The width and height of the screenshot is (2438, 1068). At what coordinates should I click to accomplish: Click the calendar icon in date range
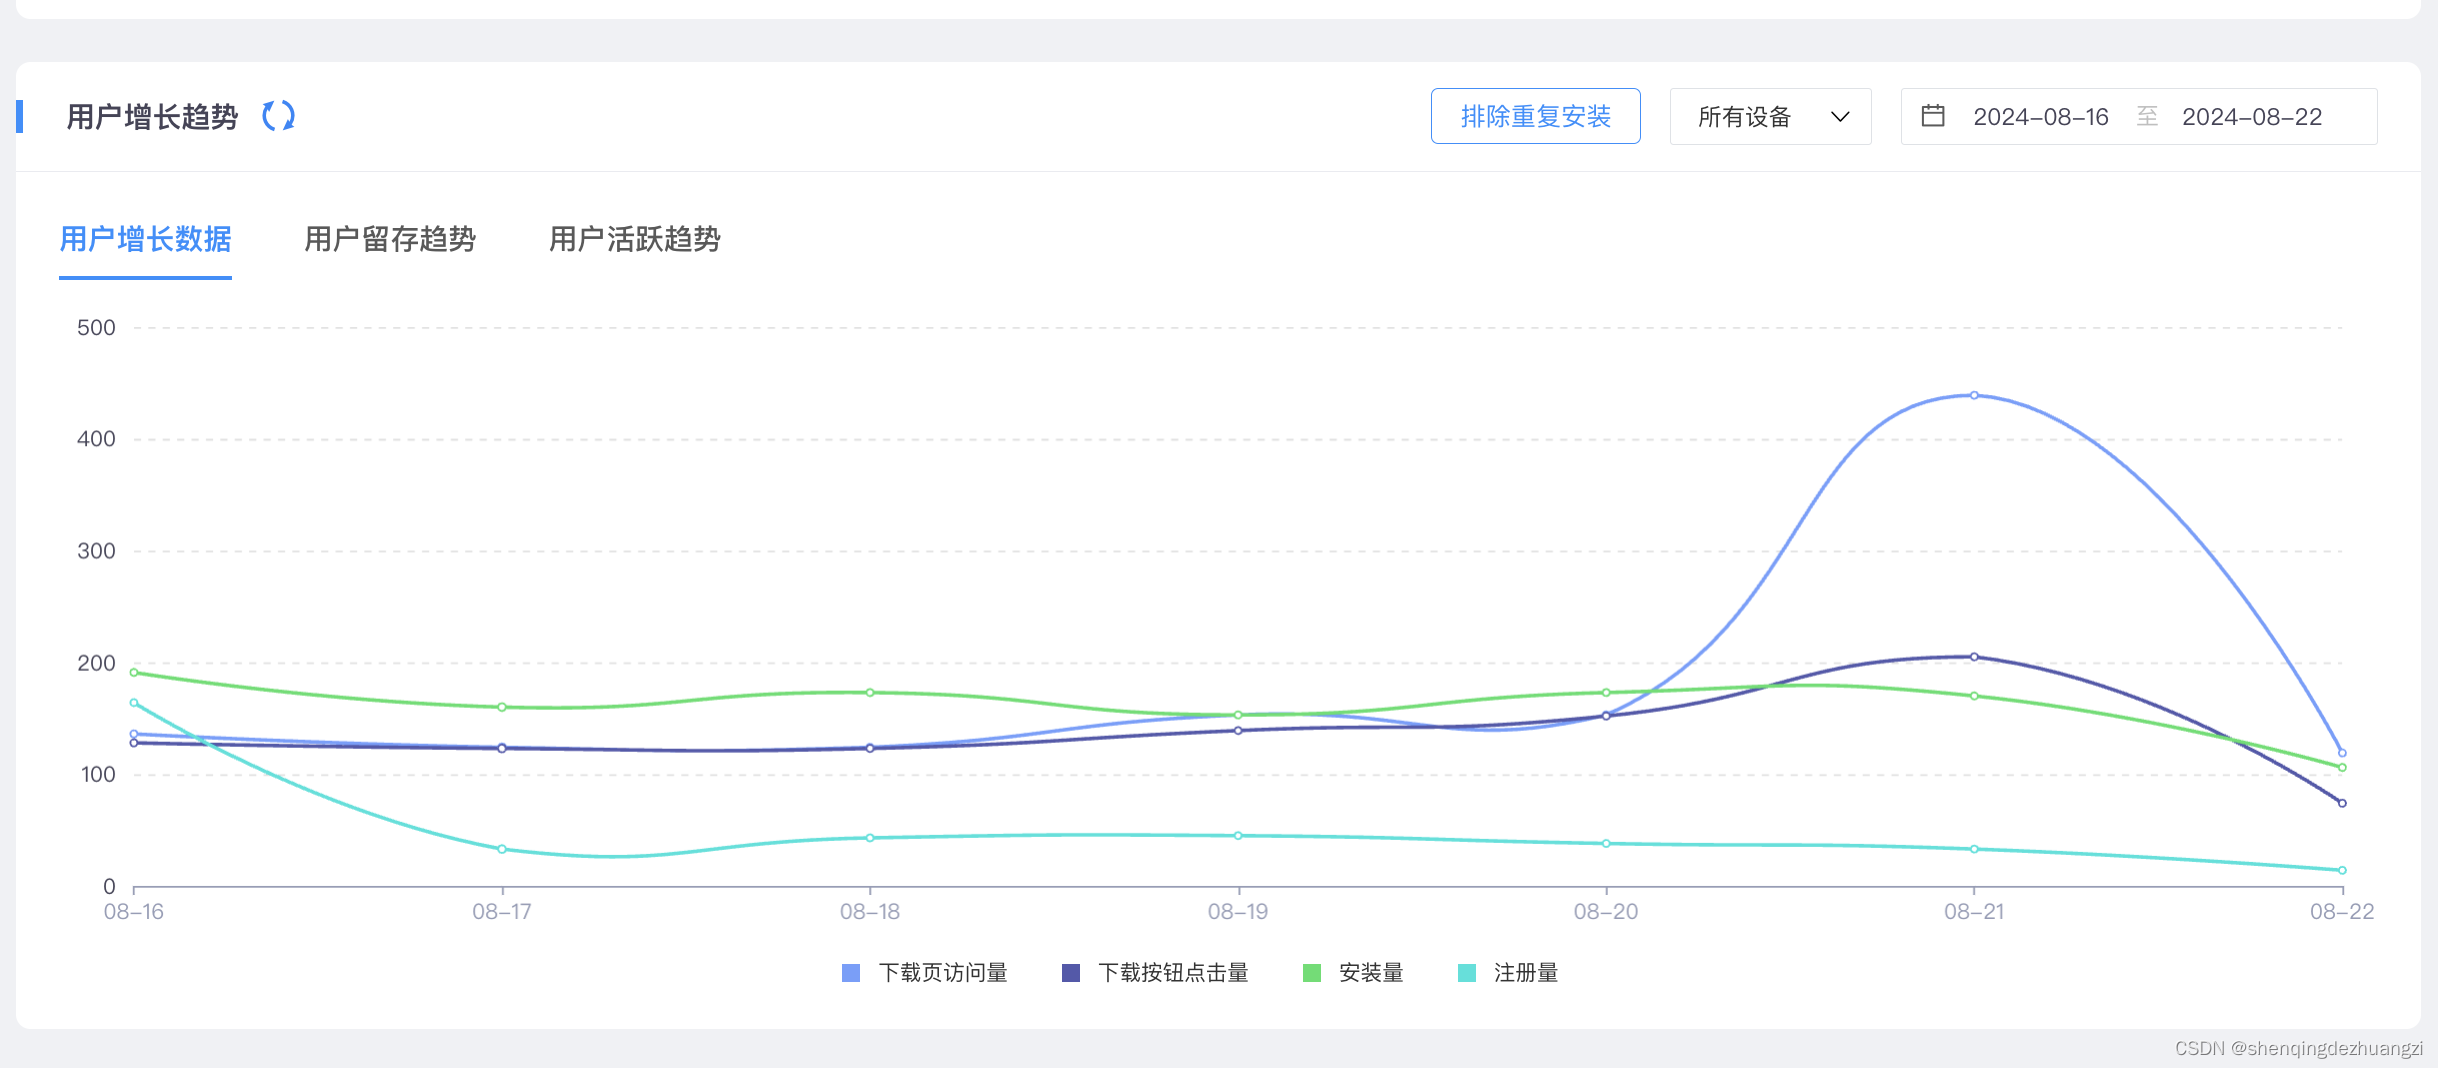click(1933, 116)
